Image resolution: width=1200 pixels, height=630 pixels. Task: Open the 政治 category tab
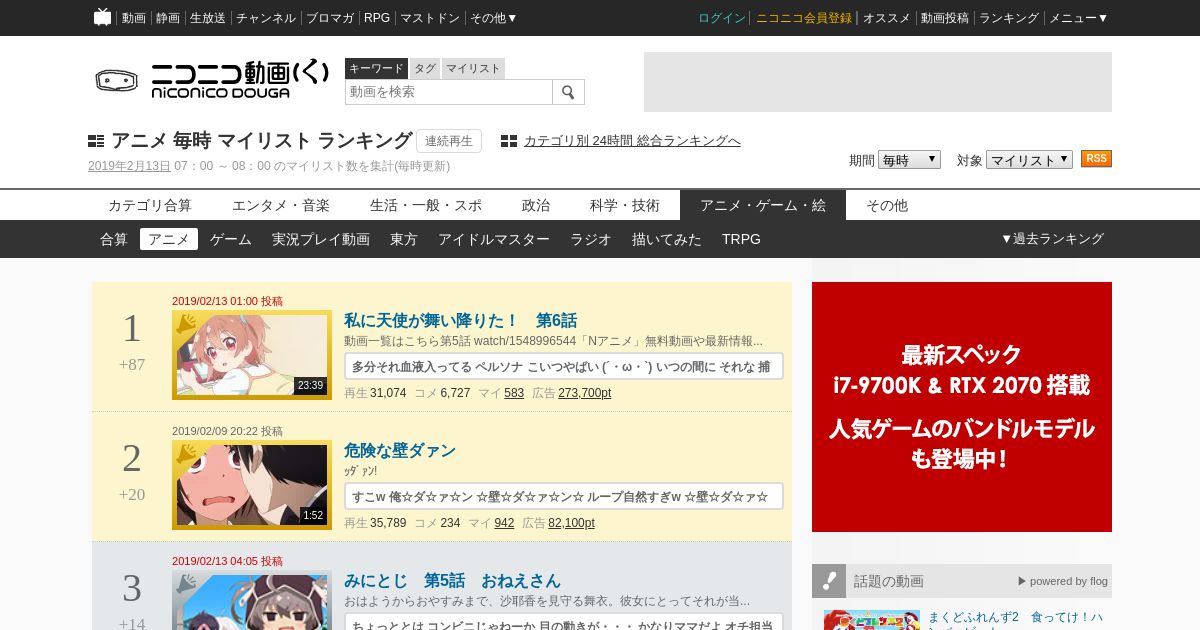[536, 205]
